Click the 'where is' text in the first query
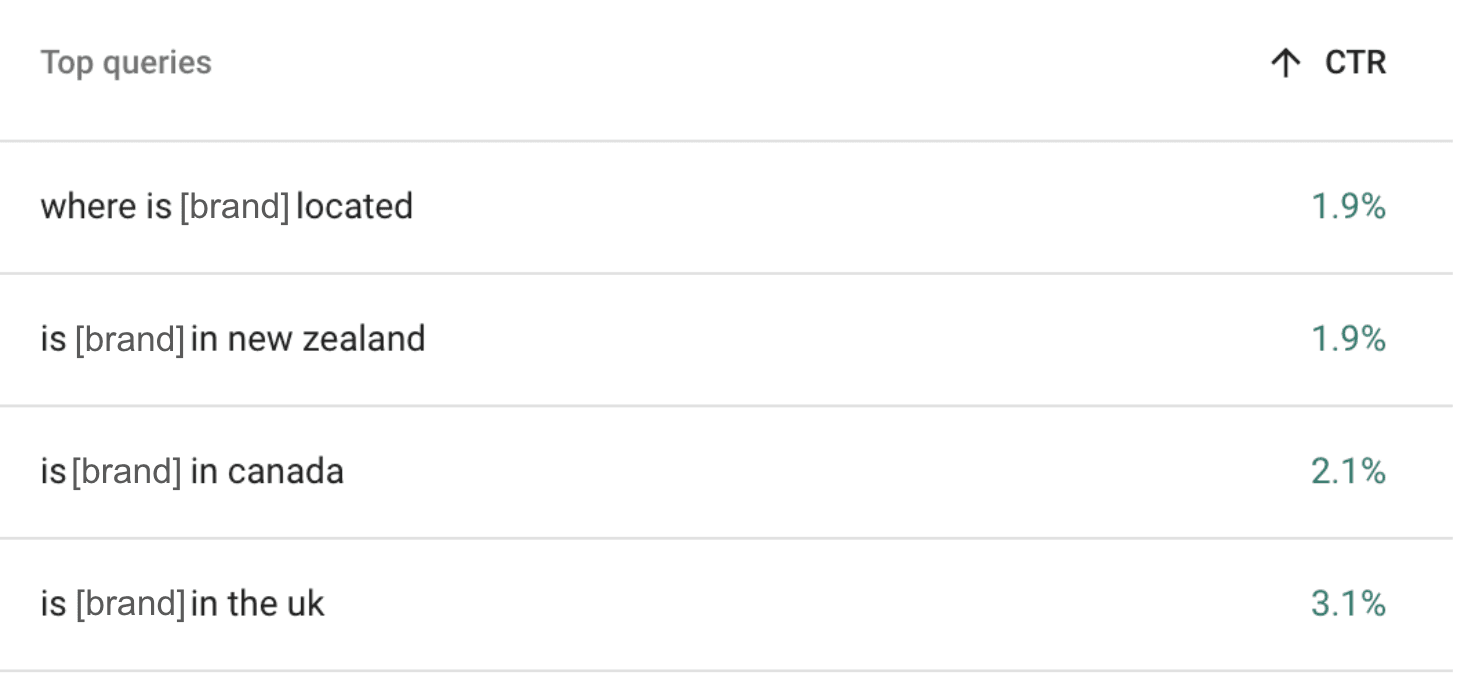Image resolution: width=1460 pixels, height=700 pixels. pyautogui.click(x=106, y=207)
